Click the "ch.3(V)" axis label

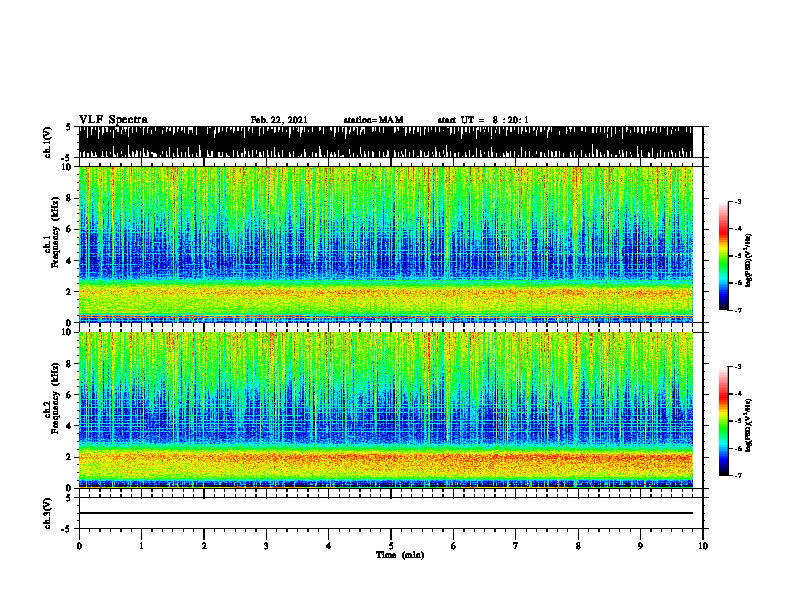[47, 513]
